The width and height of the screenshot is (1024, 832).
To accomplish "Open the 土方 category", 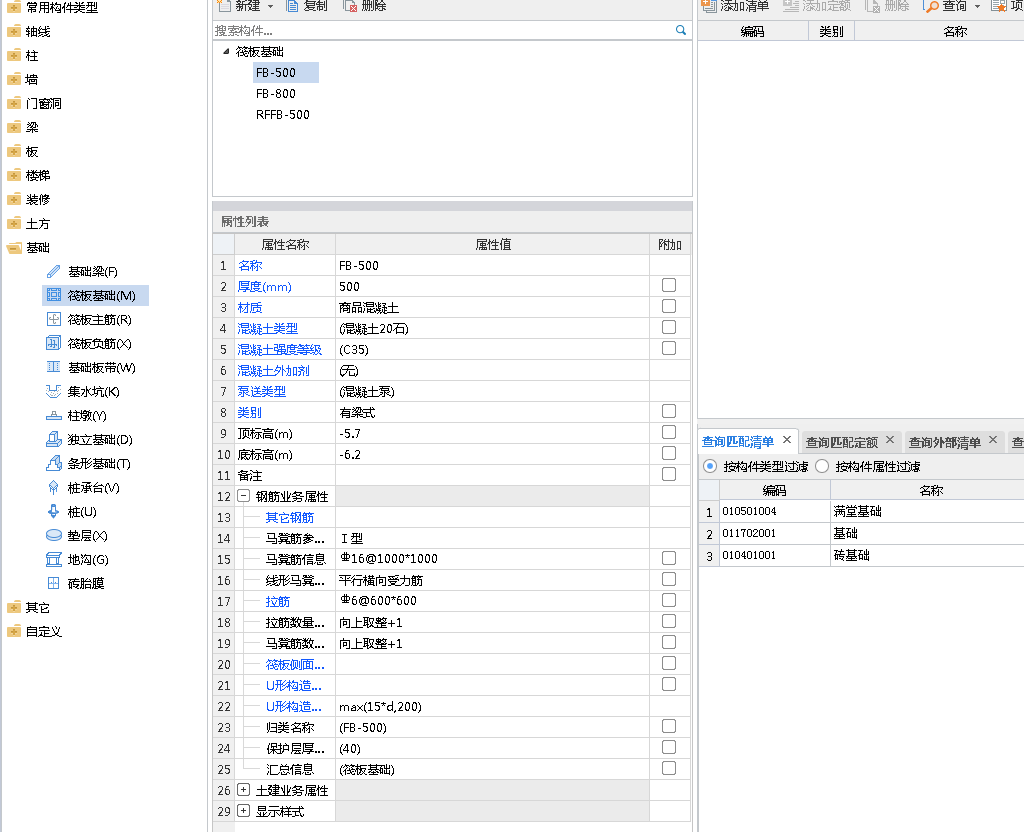I will 38,223.
